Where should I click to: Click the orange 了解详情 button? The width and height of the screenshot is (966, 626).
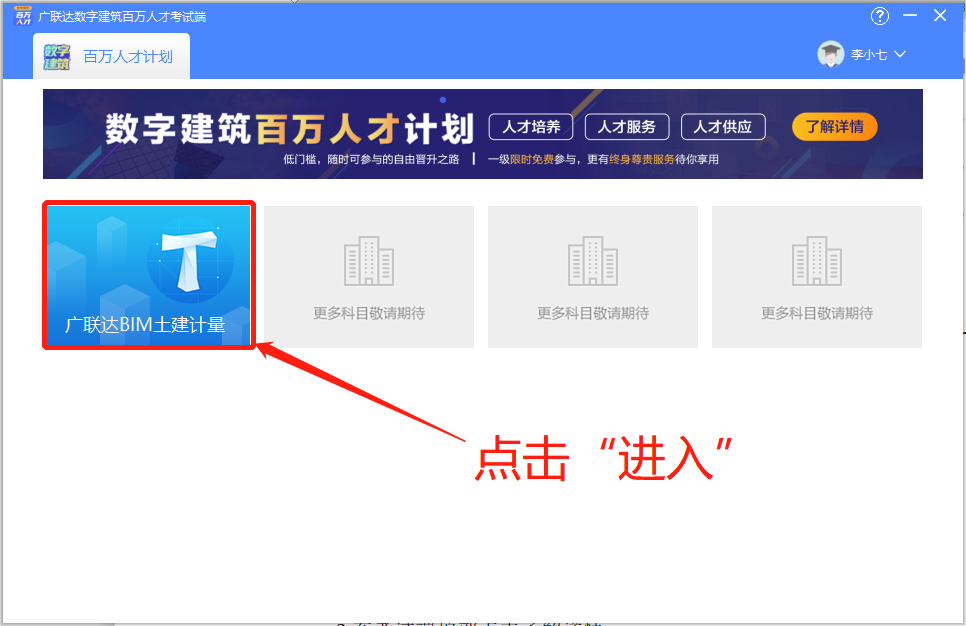pos(834,127)
